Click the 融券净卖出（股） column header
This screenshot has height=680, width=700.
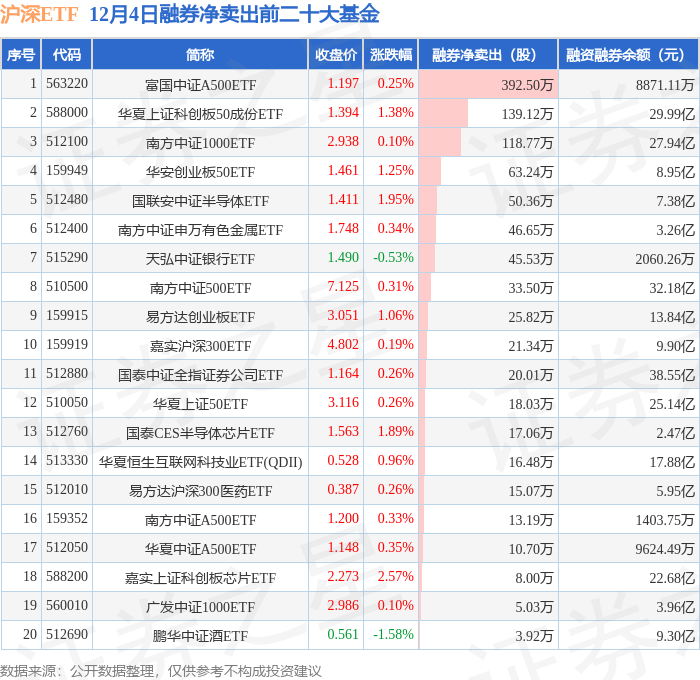(x=488, y=54)
